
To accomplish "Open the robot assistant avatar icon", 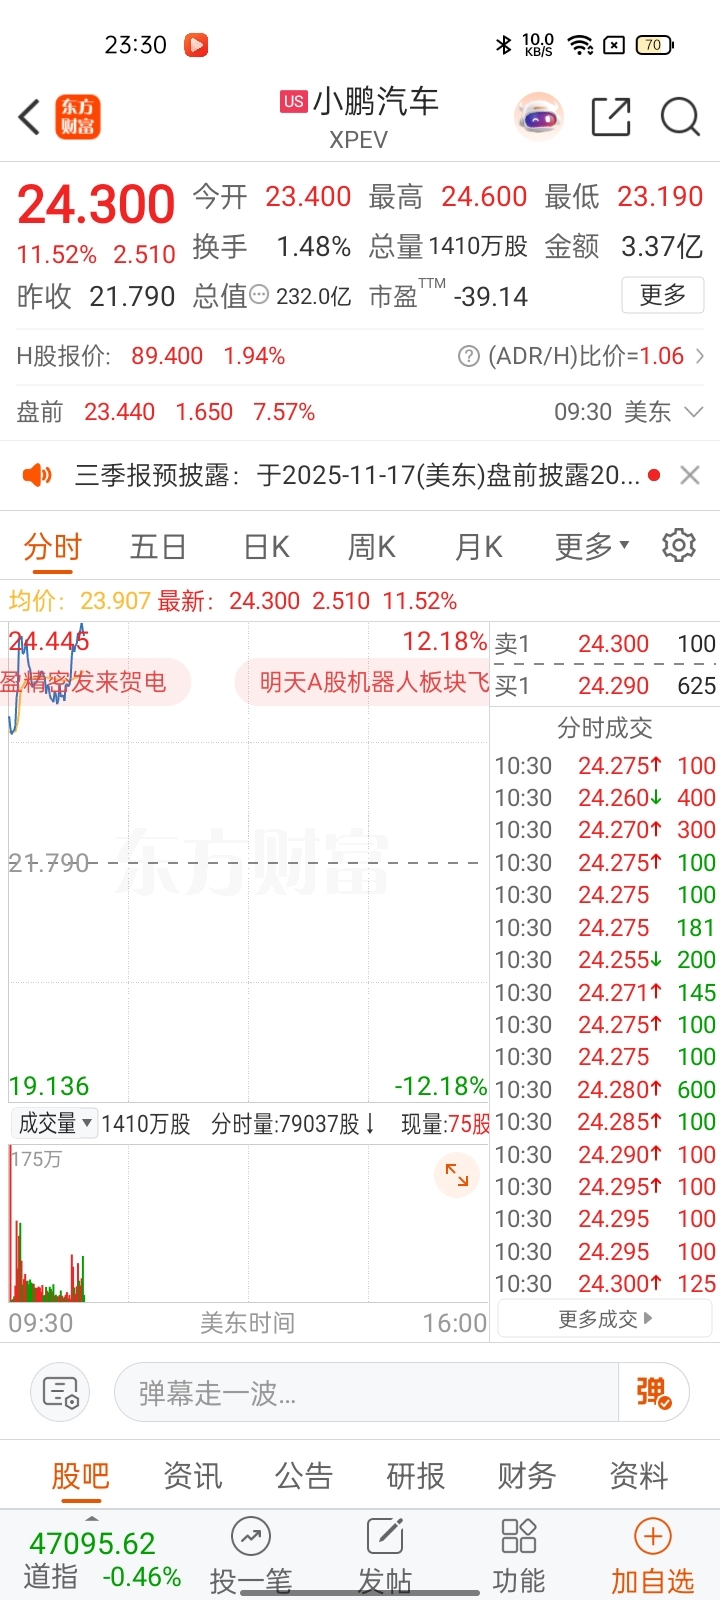I will [539, 117].
